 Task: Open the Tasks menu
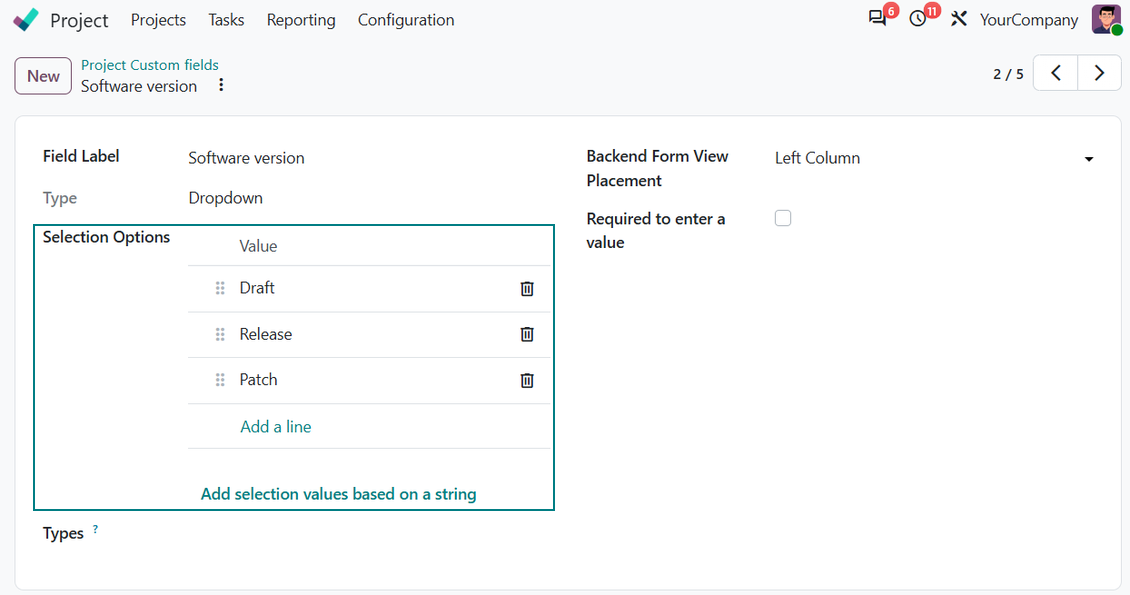(226, 20)
